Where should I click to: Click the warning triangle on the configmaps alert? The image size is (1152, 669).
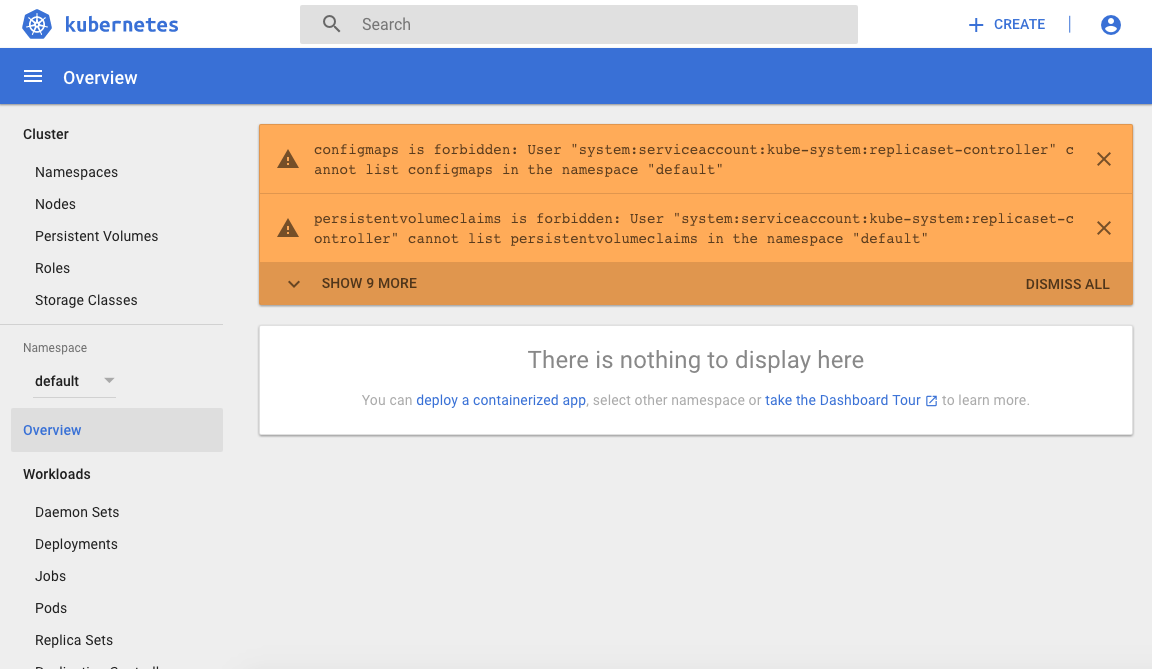[288, 158]
